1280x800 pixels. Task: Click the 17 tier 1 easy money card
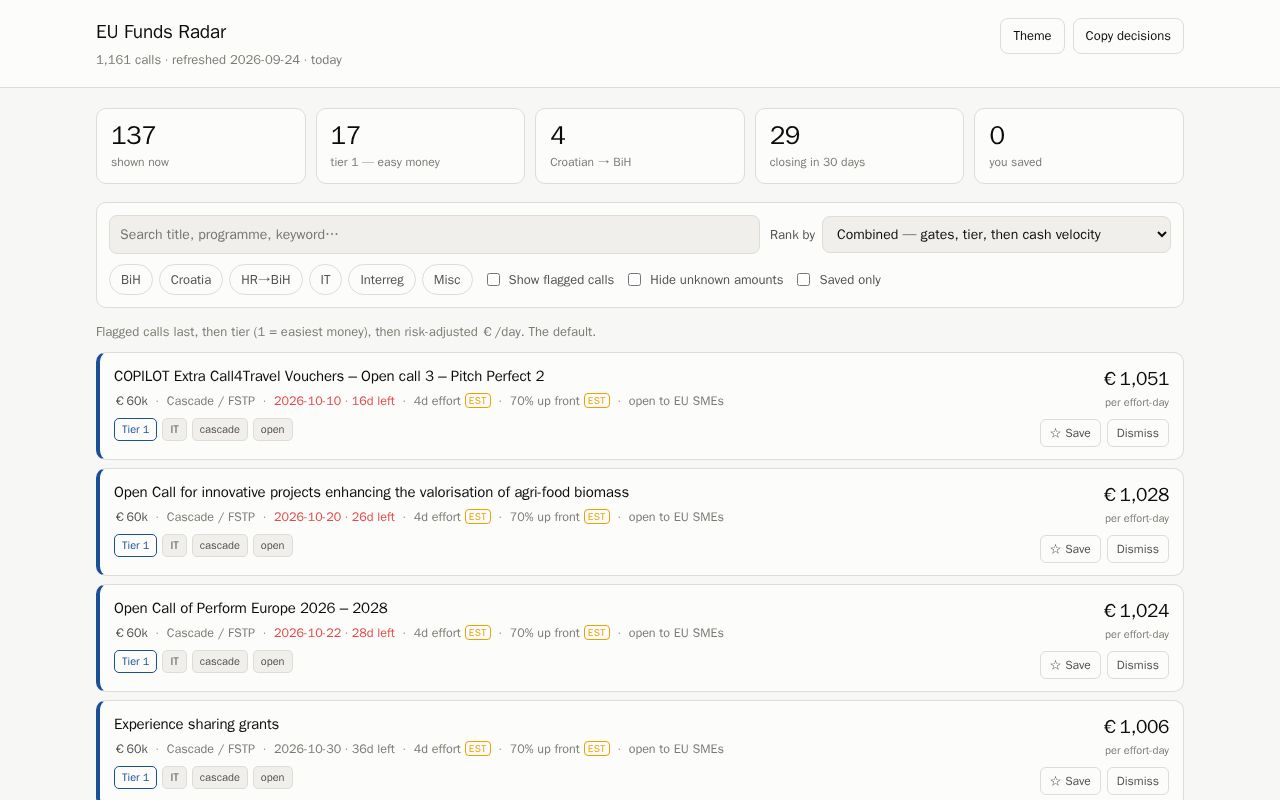420,146
